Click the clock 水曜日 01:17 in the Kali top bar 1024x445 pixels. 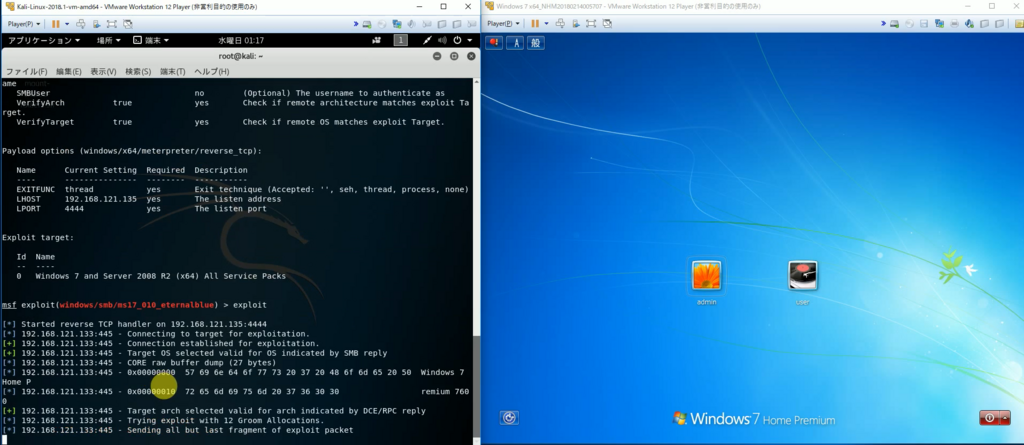tap(241, 41)
